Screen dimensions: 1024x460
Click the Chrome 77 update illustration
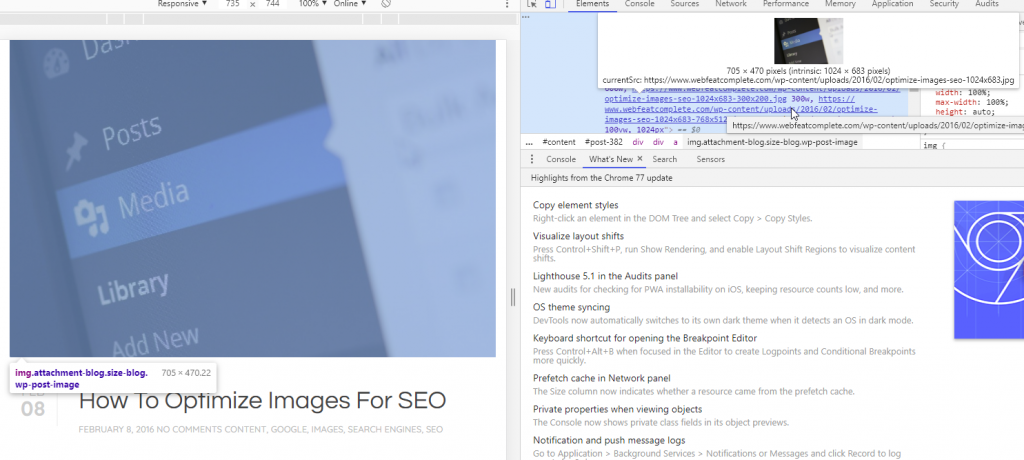click(989, 269)
